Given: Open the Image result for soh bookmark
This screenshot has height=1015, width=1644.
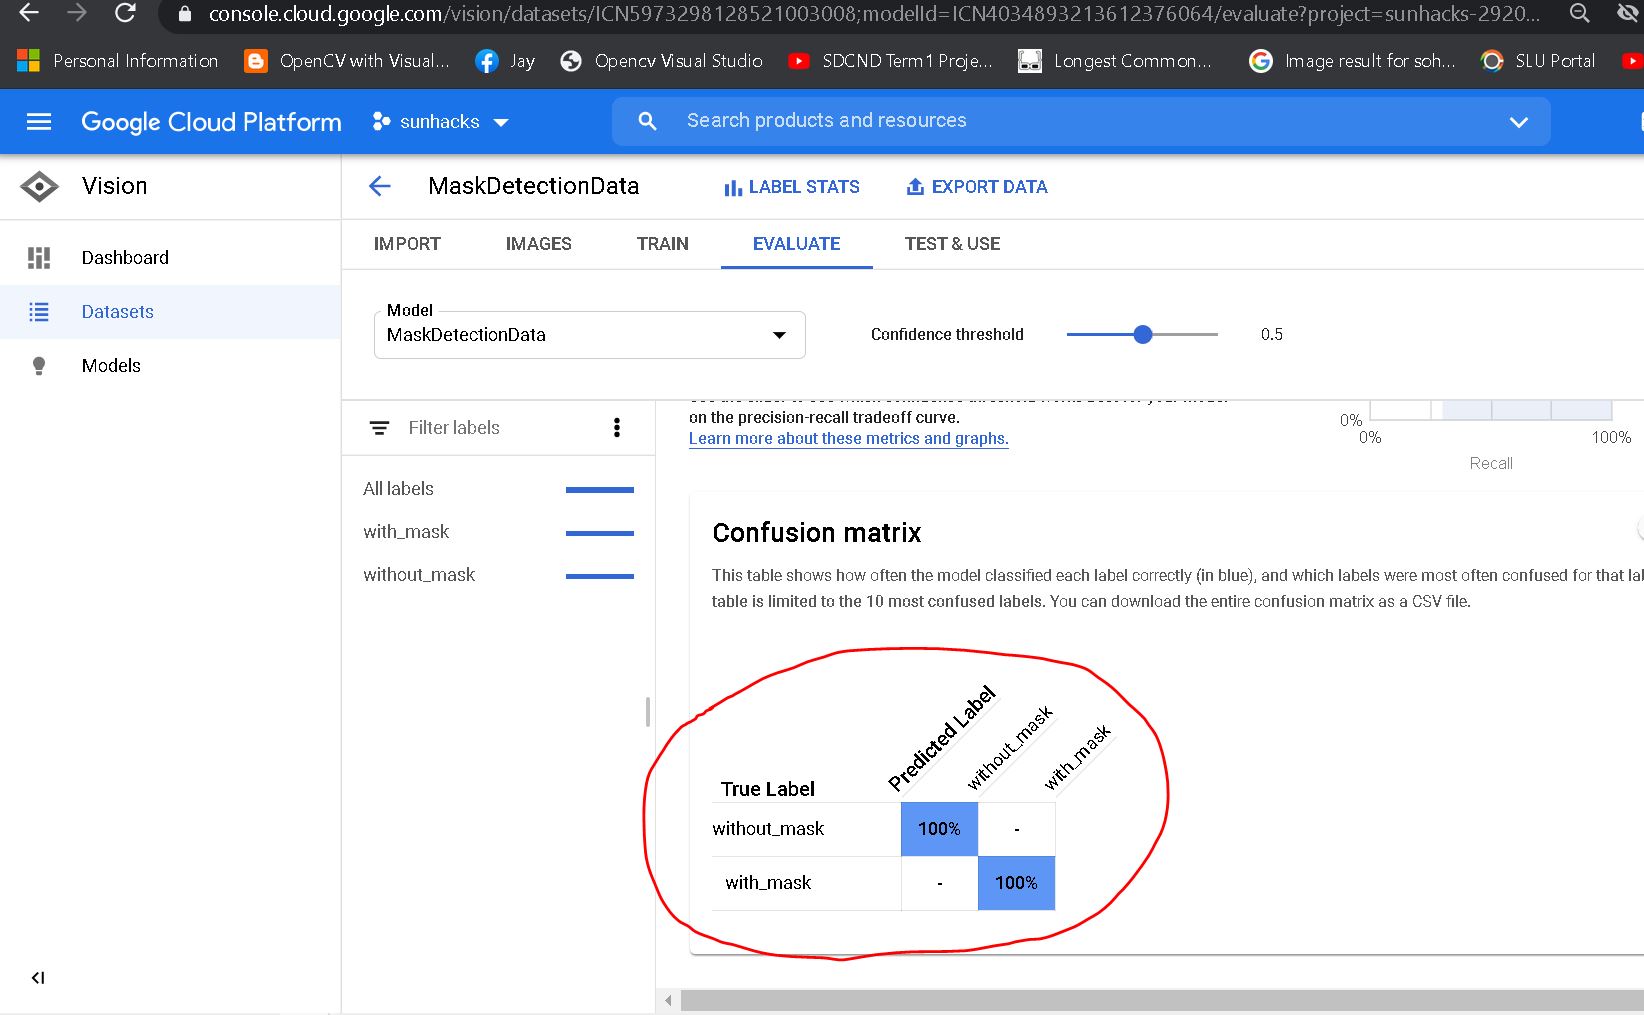Looking at the screenshot, I should pos(1352,61).
